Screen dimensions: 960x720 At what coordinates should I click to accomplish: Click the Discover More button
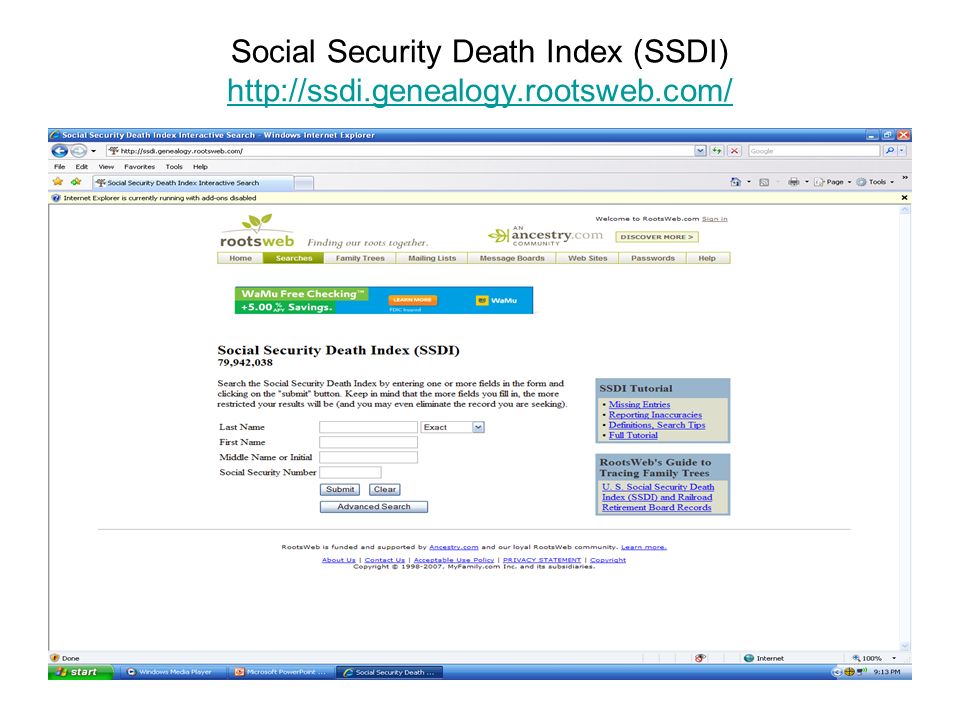[657, 237]
